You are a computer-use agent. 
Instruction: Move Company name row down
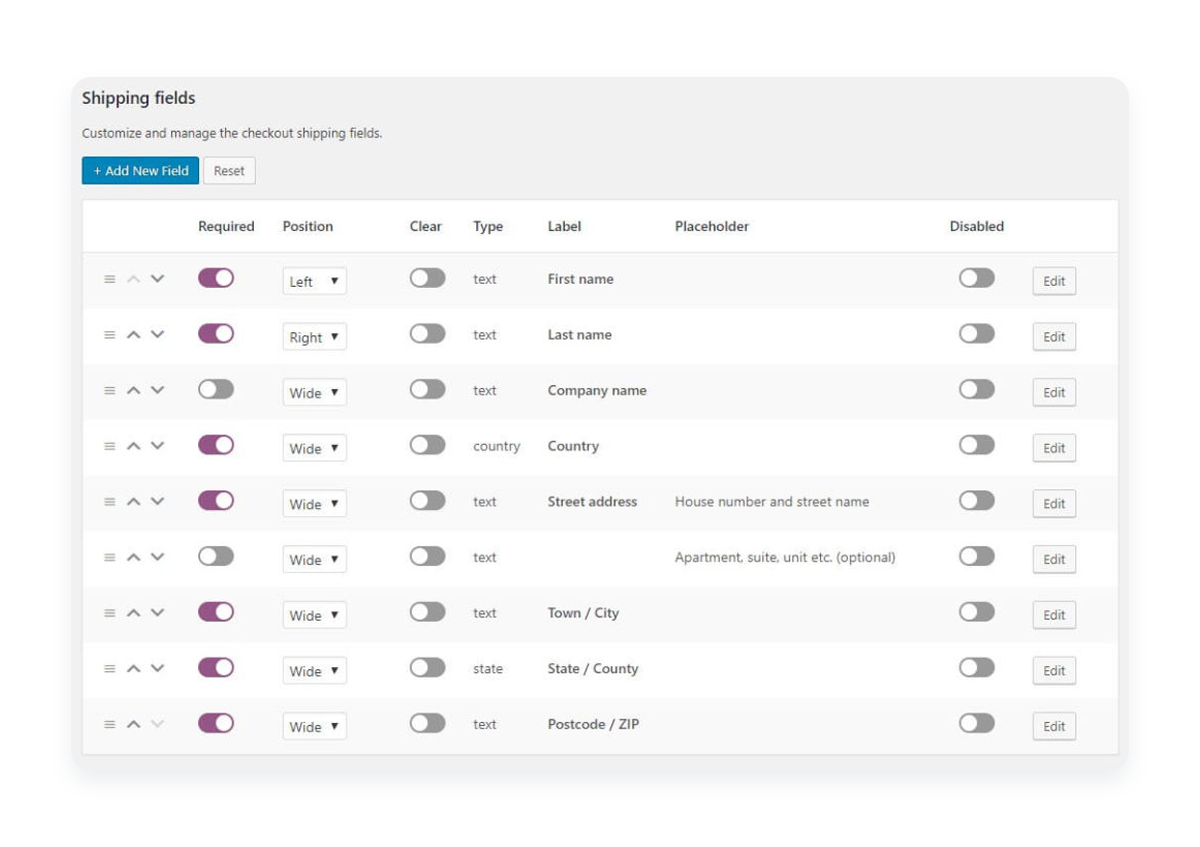157,391
